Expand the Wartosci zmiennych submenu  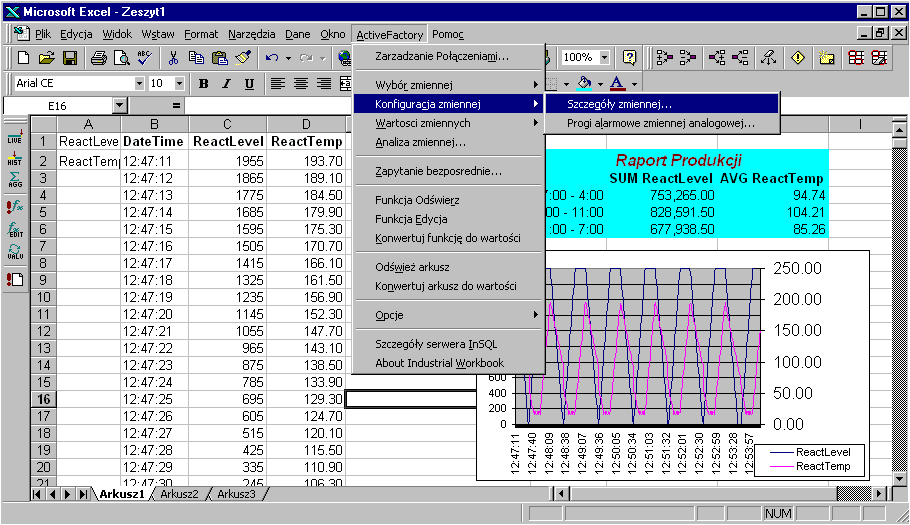click(x=449, y=123)
